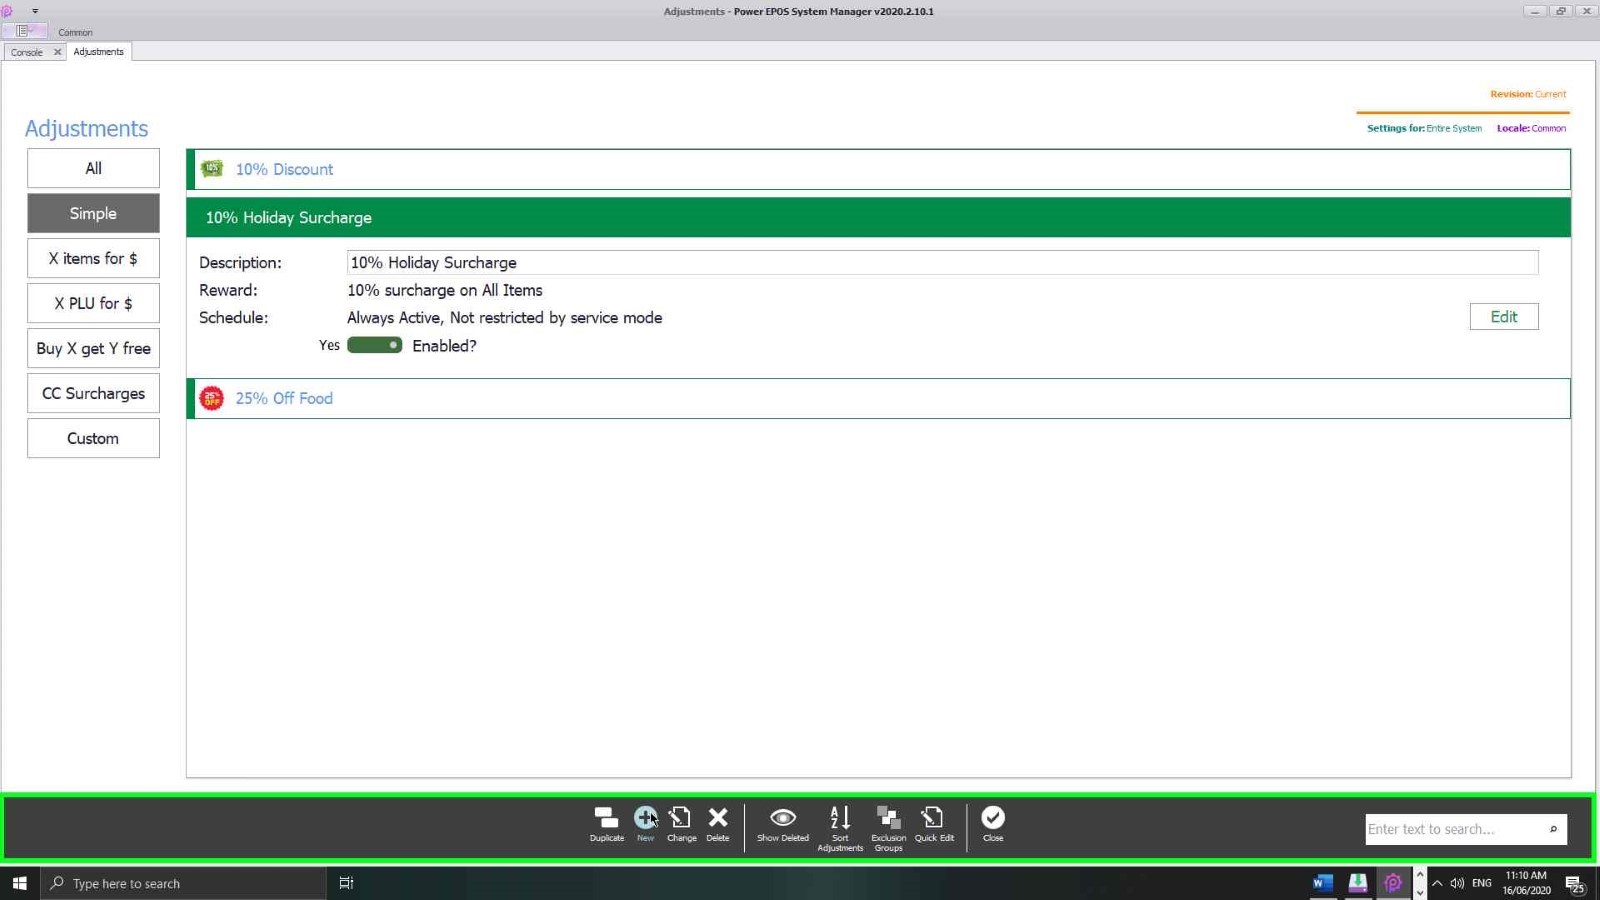Click the 25% Off Food badge icon
This screenshot has width=1600, height=900.
pyautogui.click(x=212, y=398)
